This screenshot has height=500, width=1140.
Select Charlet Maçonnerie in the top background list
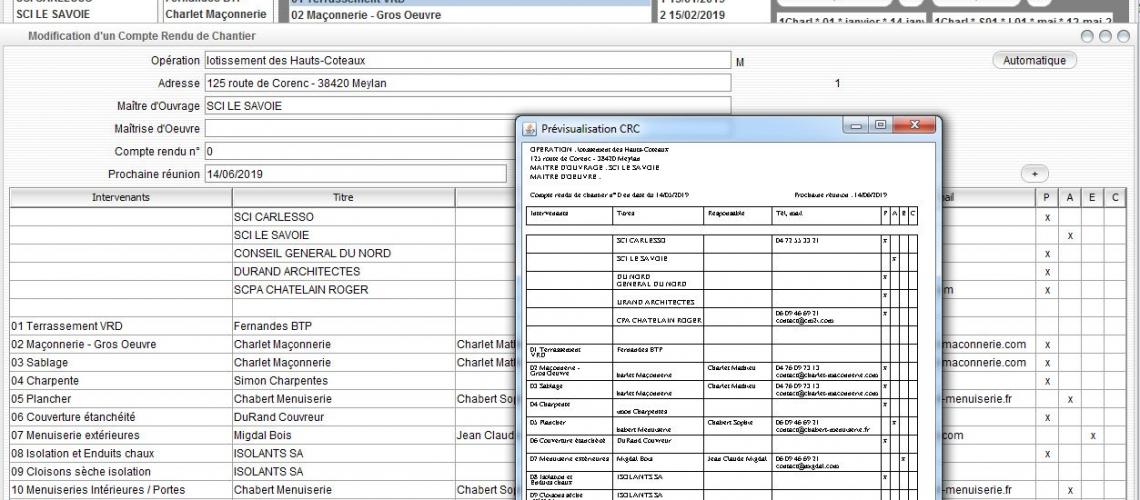point(216,15)
